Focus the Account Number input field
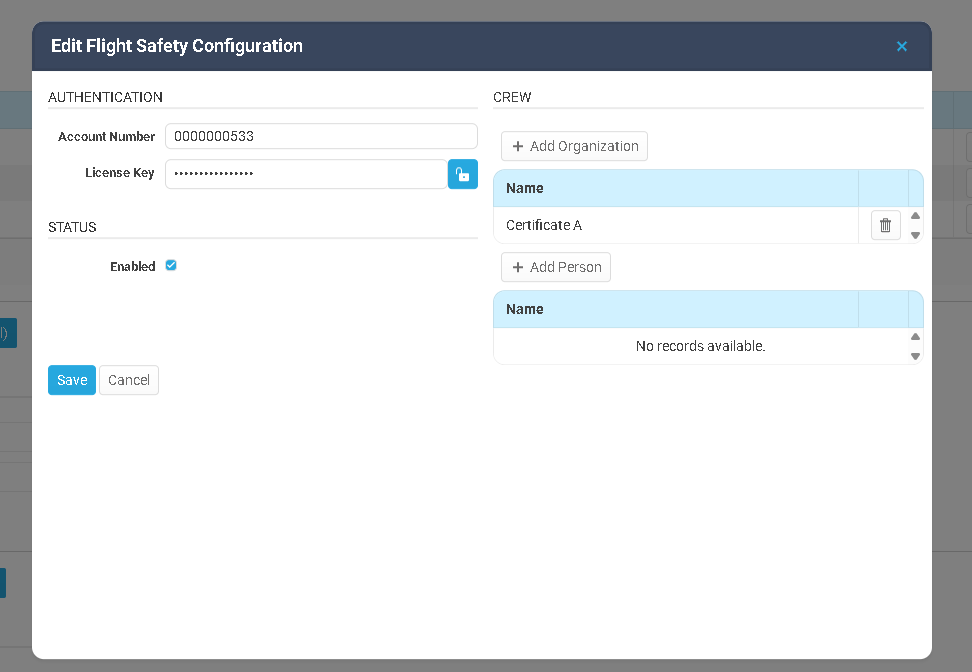The image size is (972, 672). click(320, 136)
